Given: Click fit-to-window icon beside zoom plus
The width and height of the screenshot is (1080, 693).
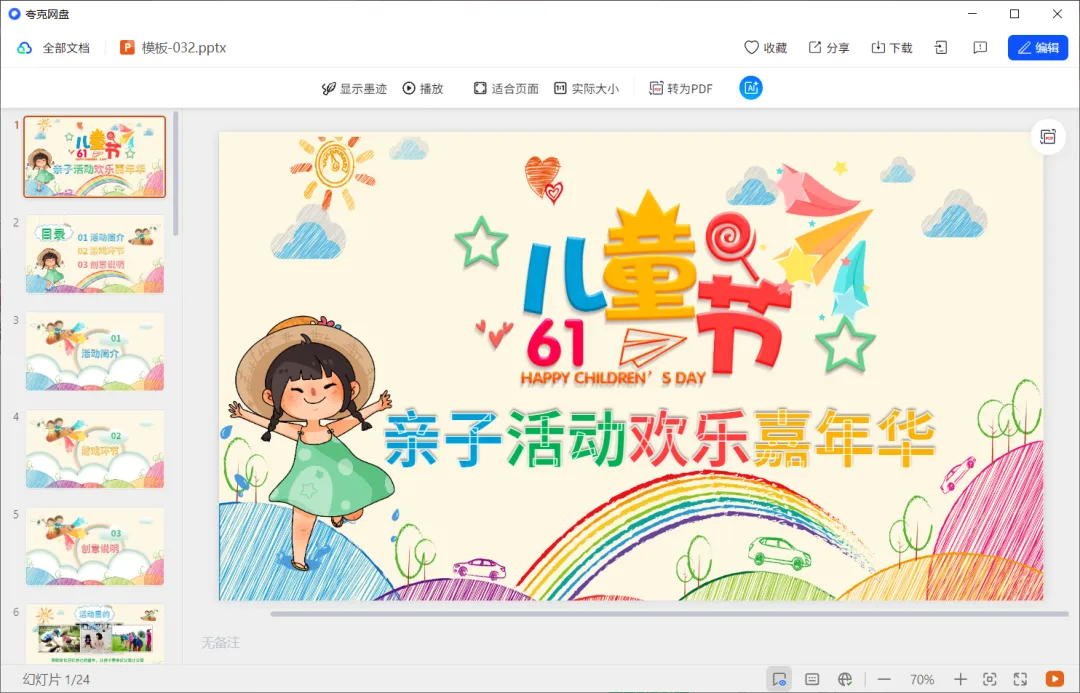Looking at the screenshot, I should 990,679.
